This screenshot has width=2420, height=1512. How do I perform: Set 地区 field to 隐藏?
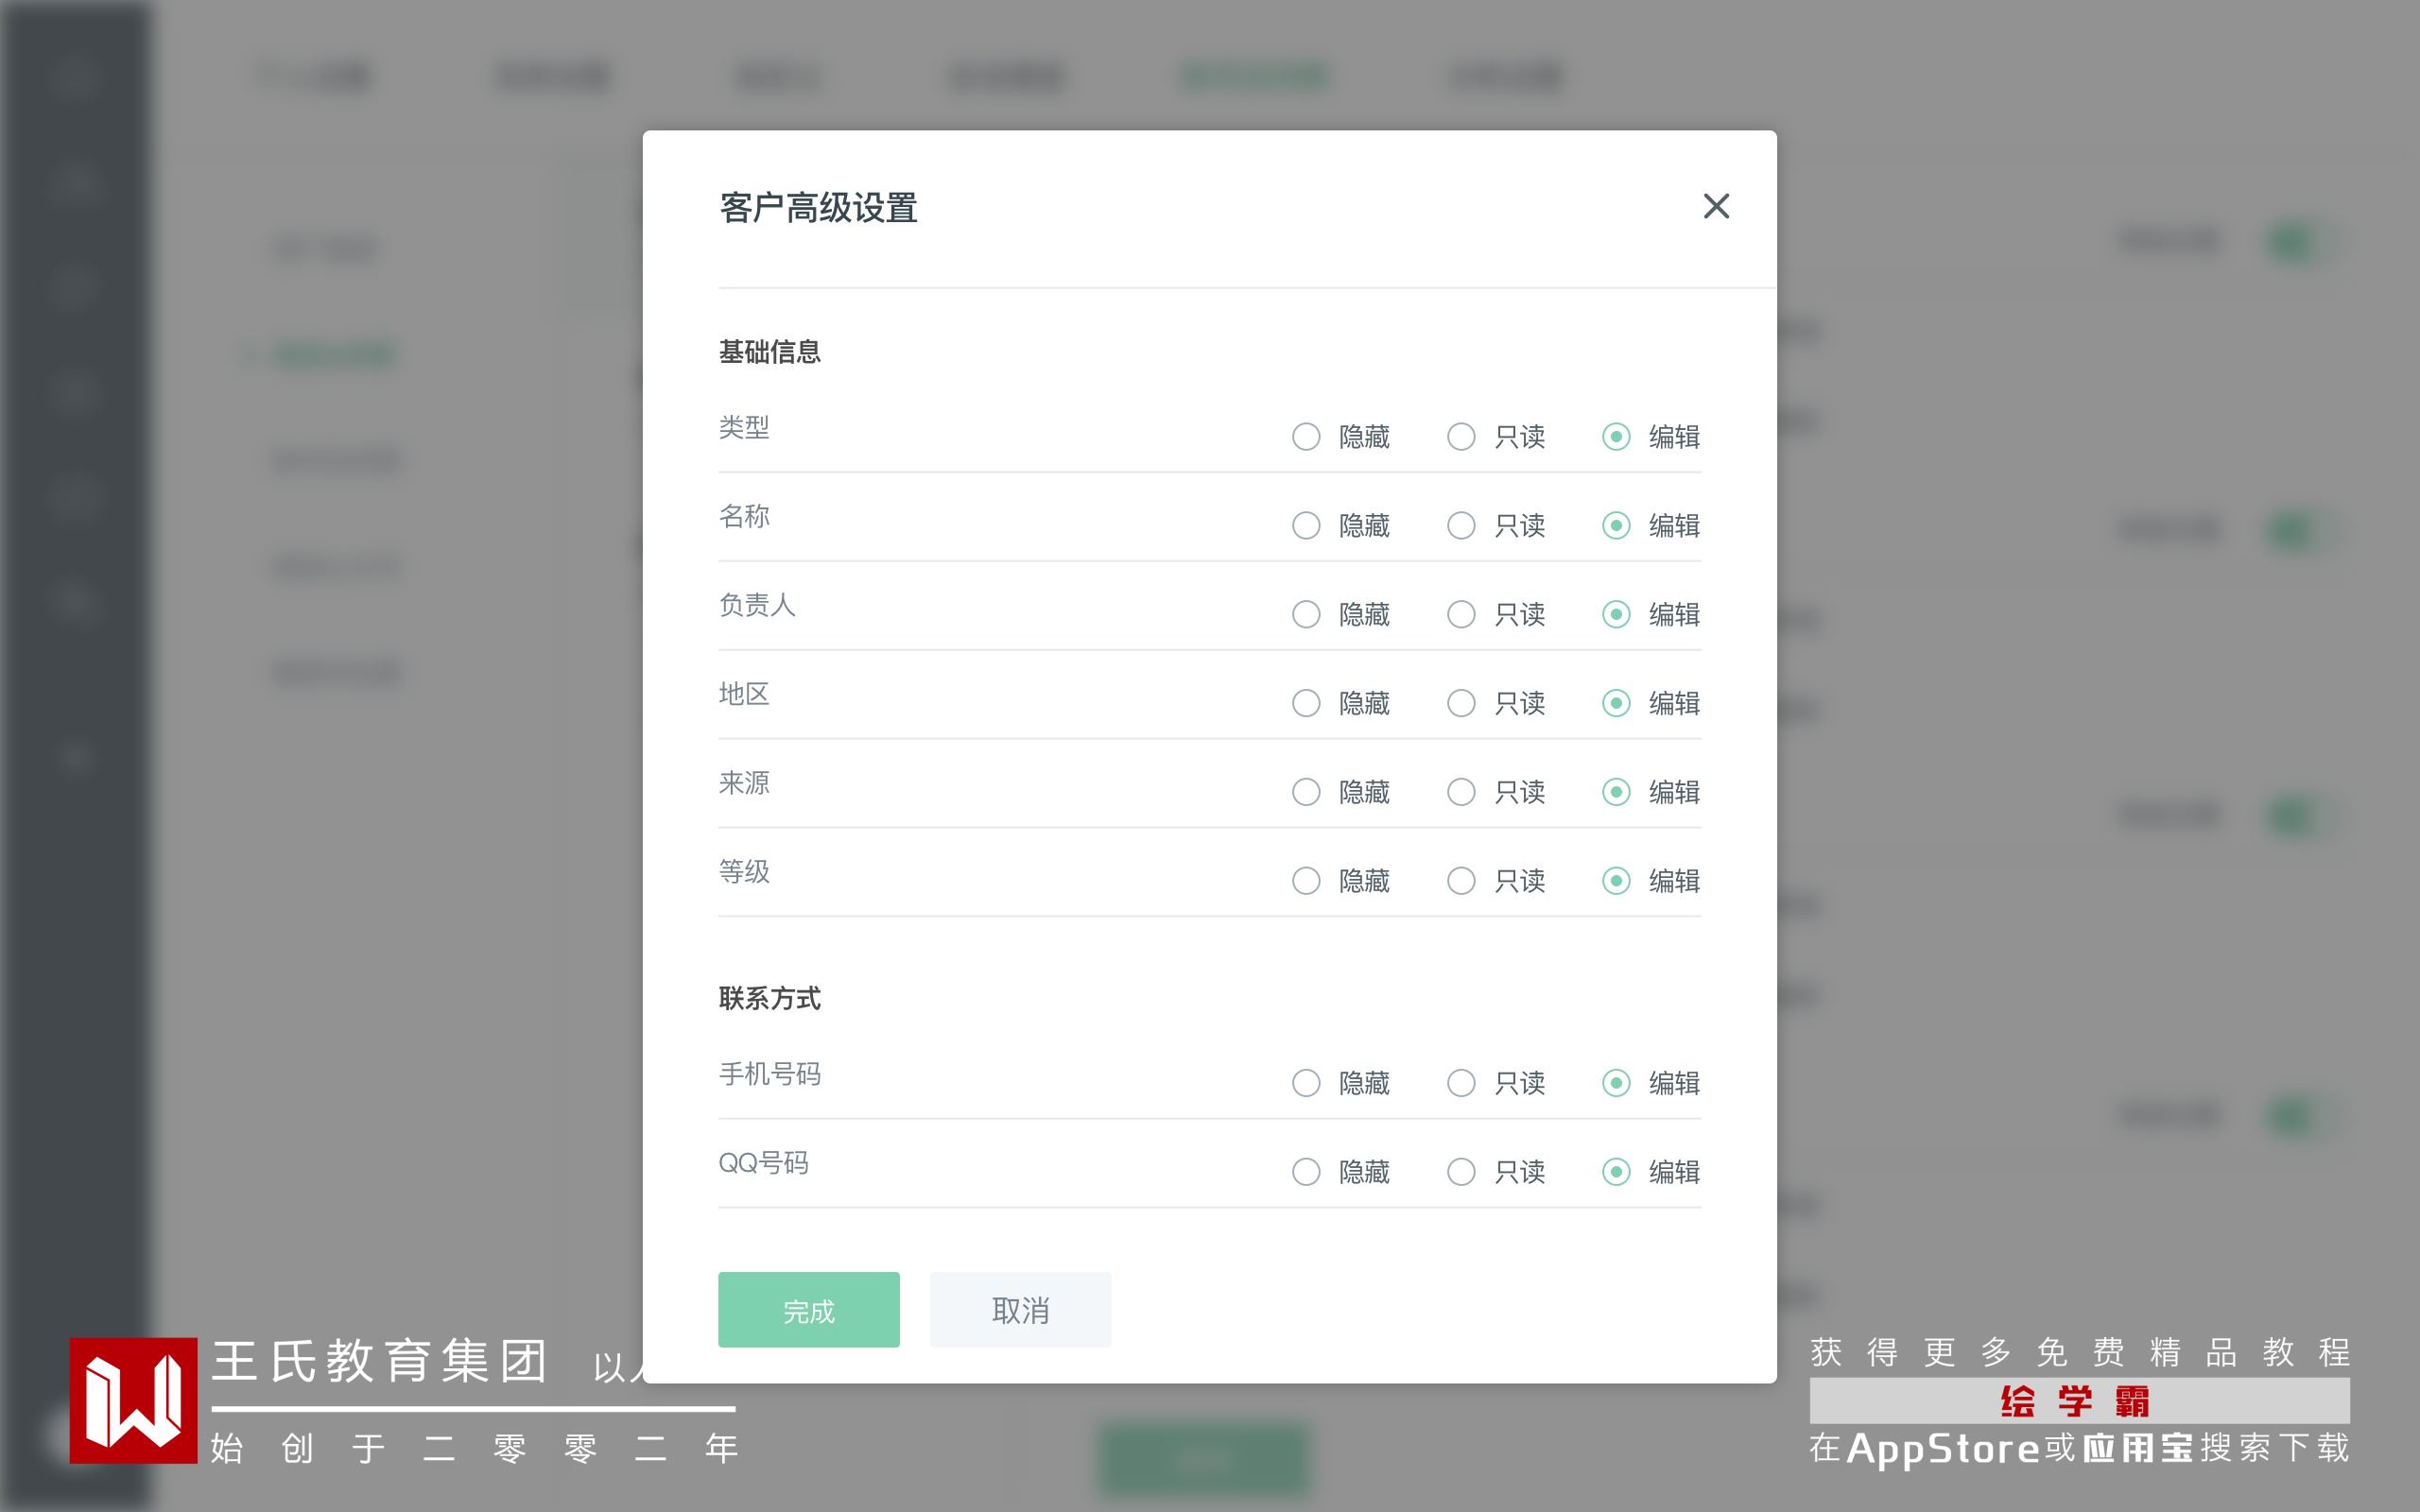pyautogui.click(x=1306, y=703)
